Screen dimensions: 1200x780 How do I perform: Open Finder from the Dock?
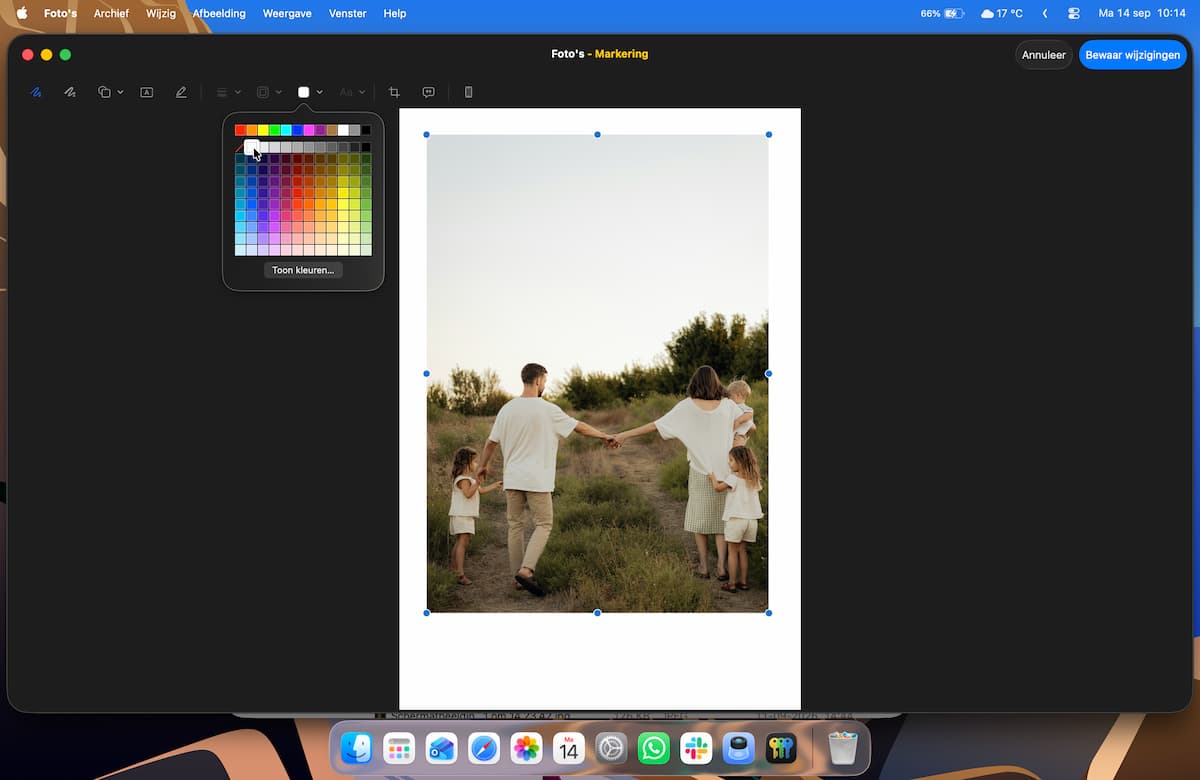pos(357,748)
